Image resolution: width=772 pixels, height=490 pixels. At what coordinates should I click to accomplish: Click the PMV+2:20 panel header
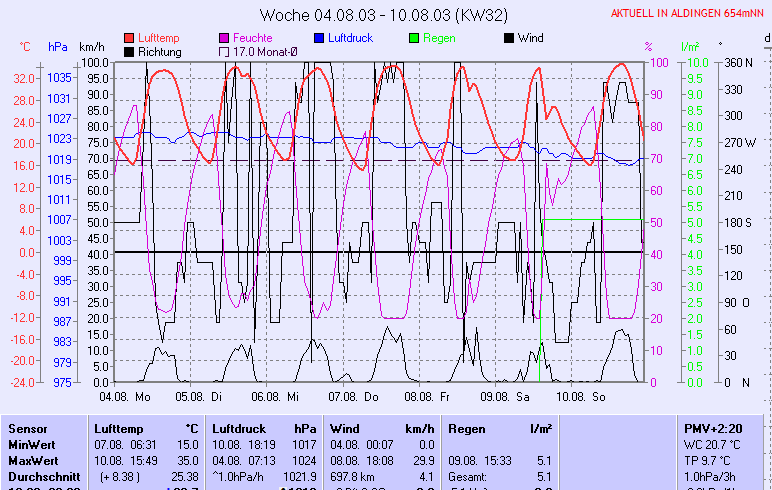710,428
